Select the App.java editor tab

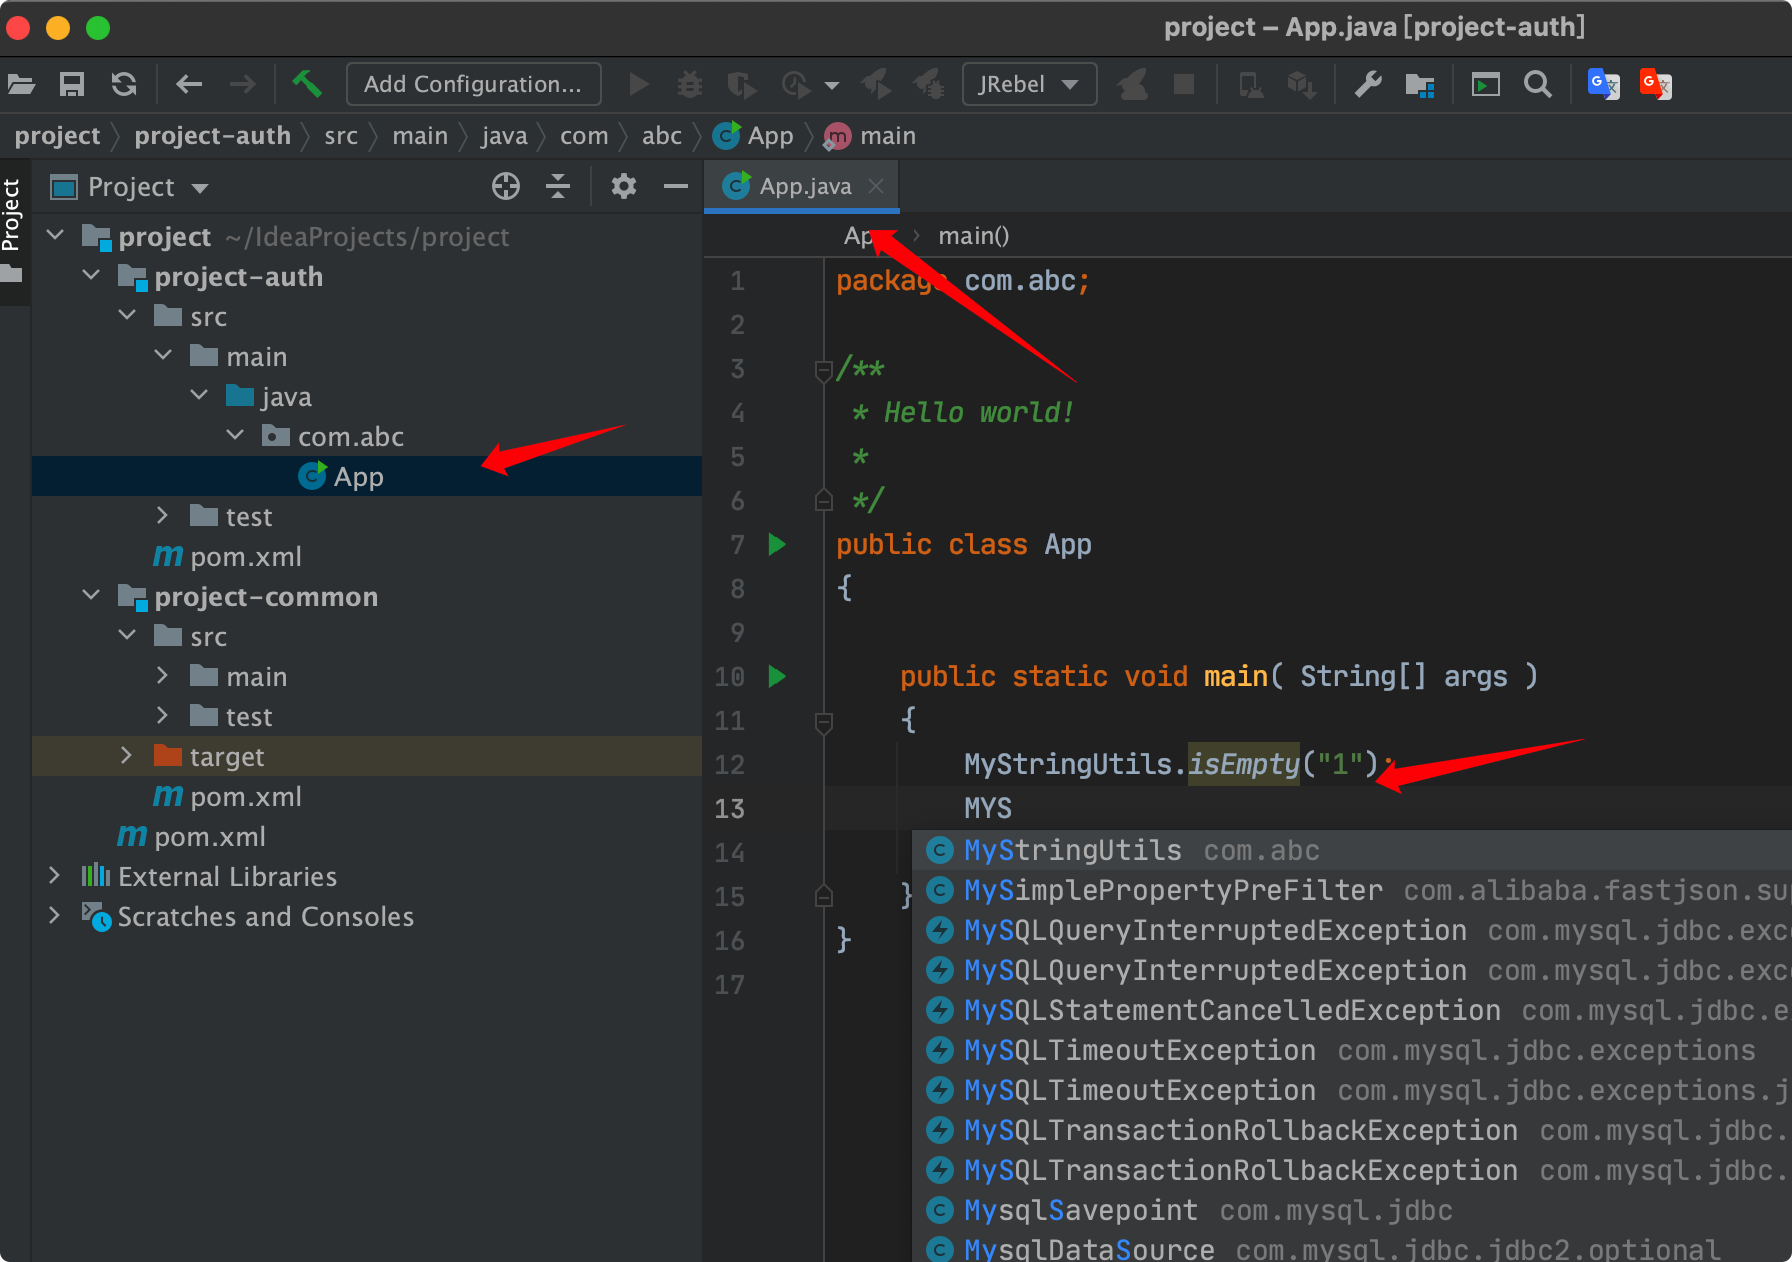pyautogui.click(x=804, y=186)
